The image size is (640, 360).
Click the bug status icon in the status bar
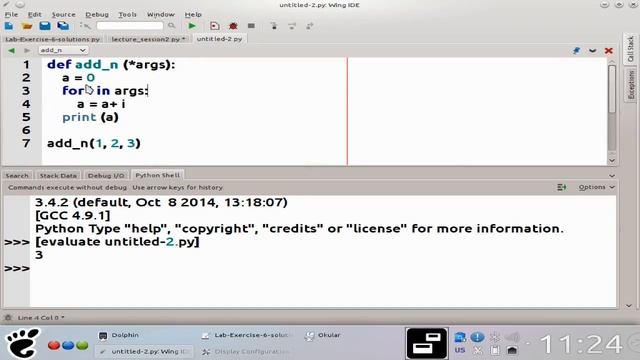click(8, 318)
